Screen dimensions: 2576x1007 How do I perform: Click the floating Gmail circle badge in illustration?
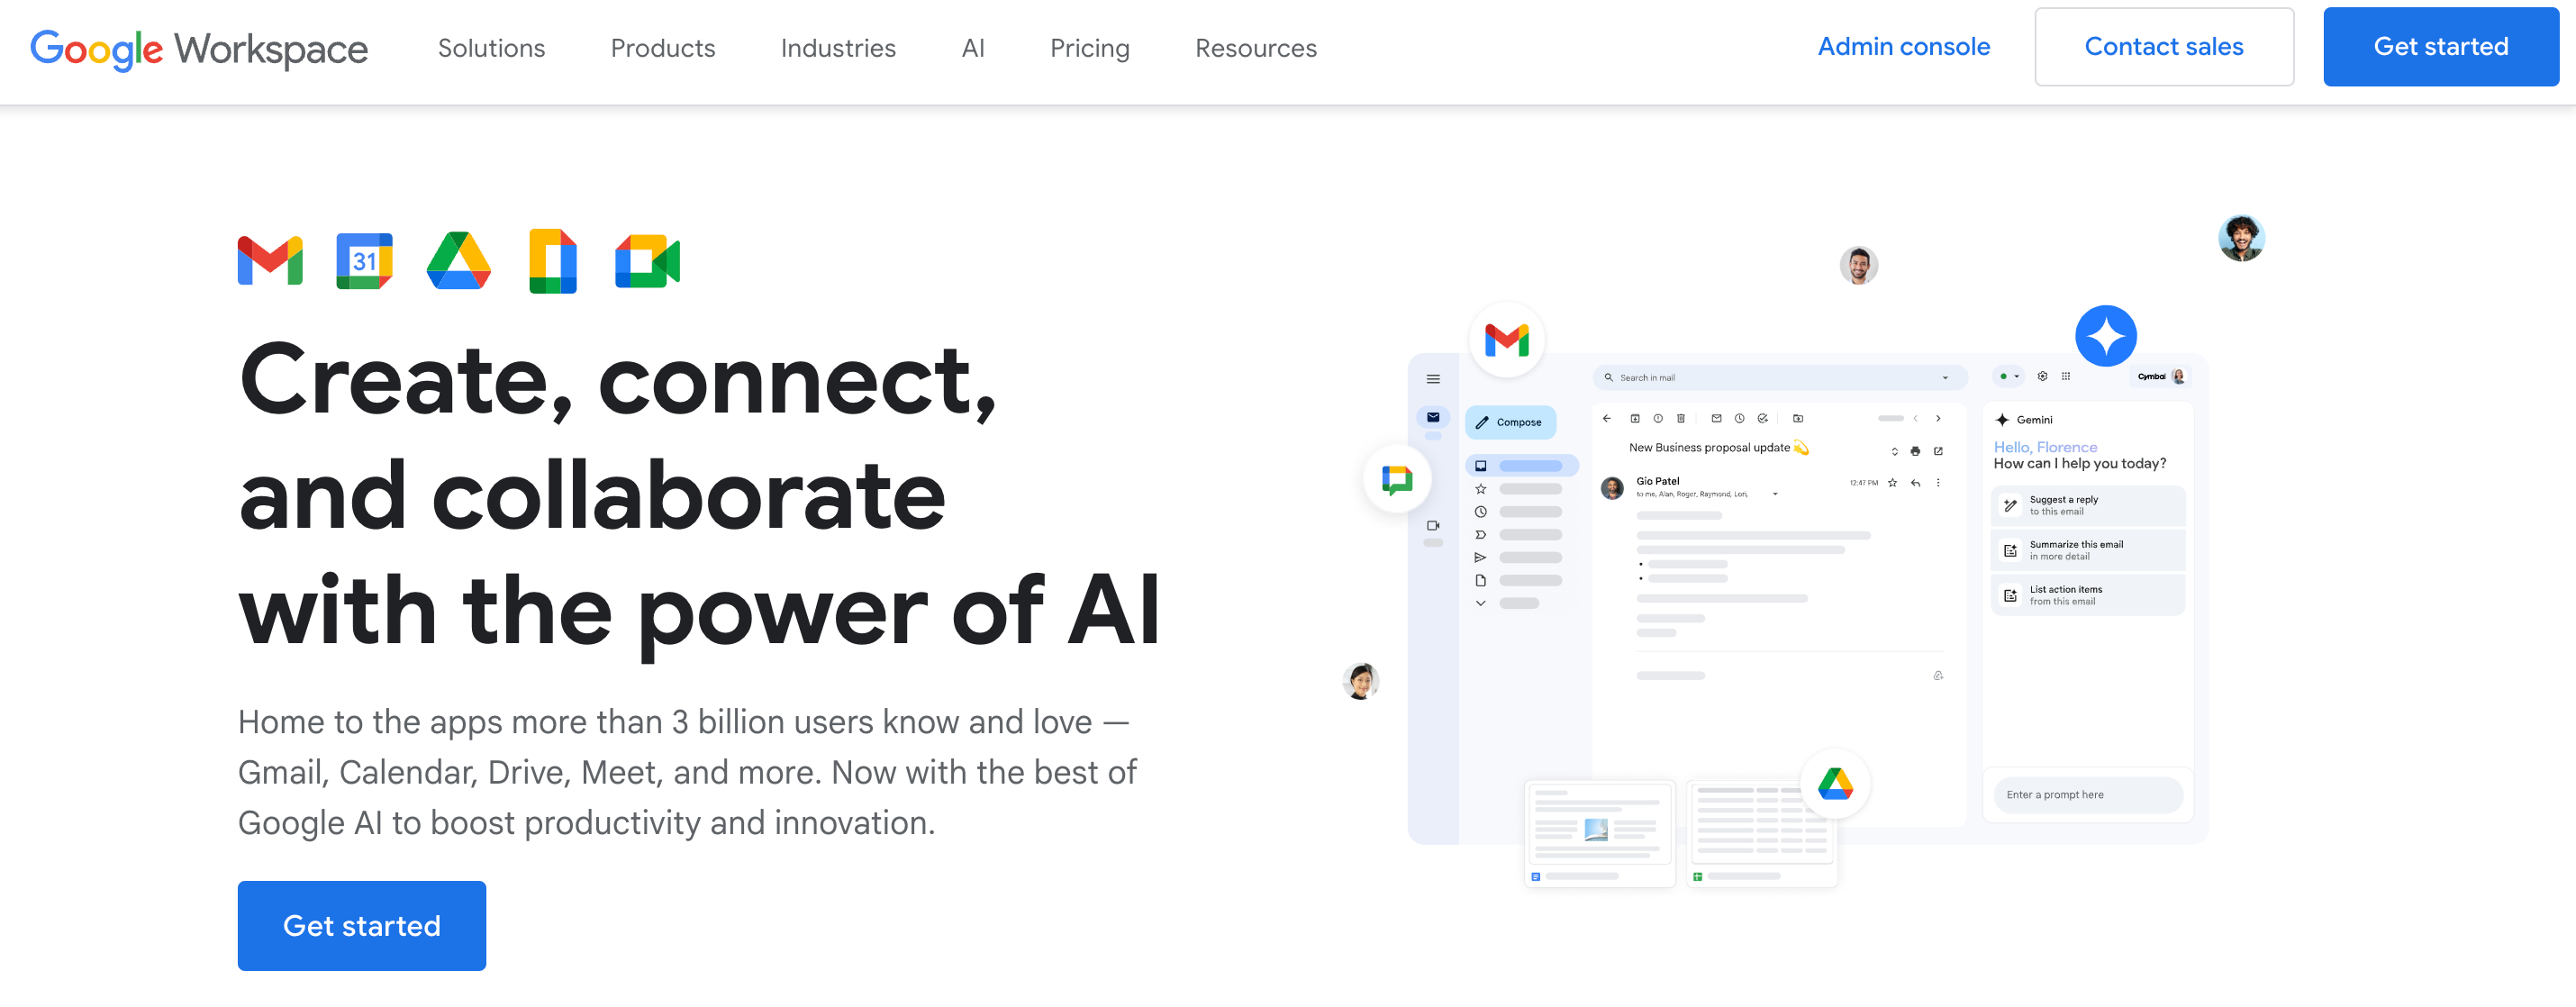[1507, 340]
